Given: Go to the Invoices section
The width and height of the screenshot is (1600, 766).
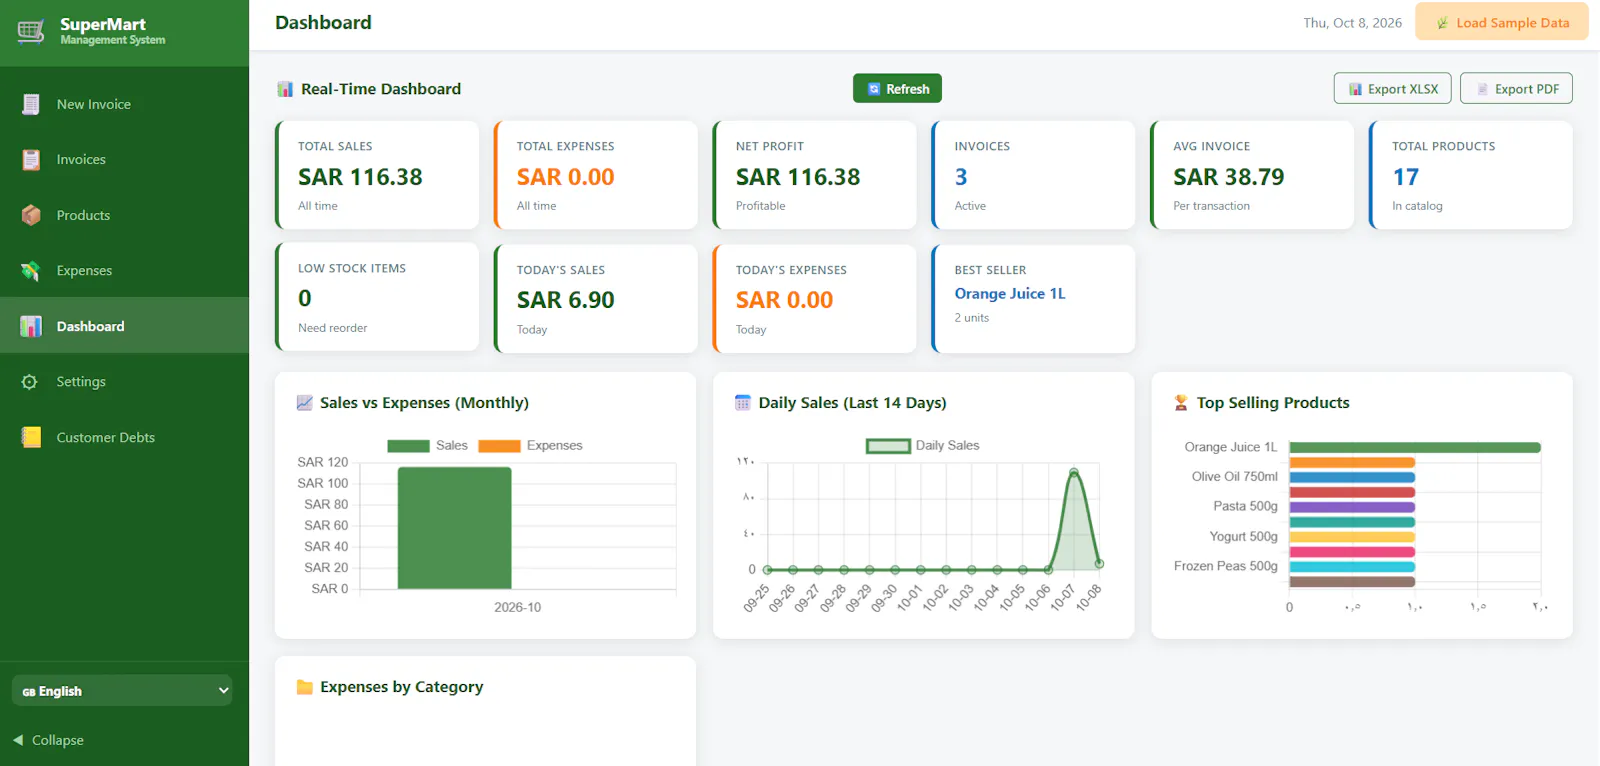Looking at the screenshot, I should tap(124, 160).
